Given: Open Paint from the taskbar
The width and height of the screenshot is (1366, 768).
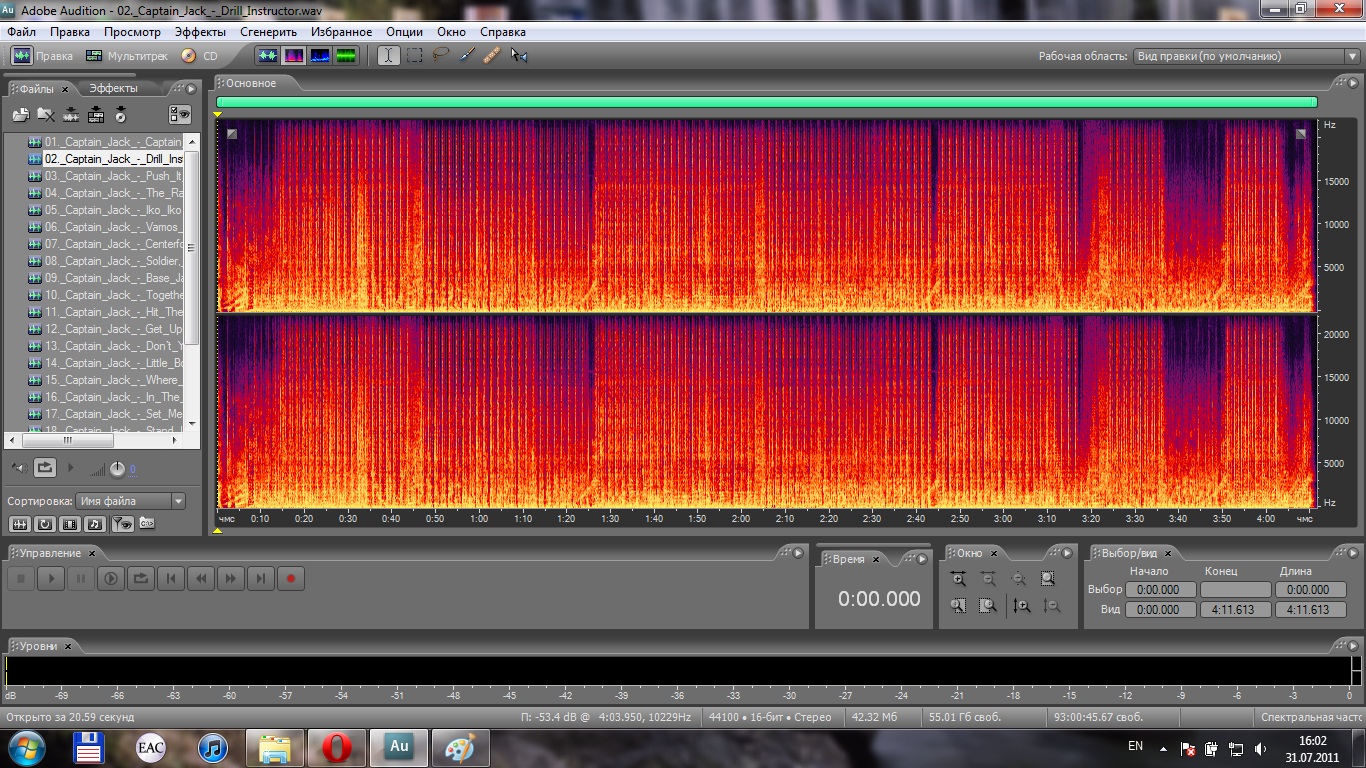Looking at the screenshot, I should (x=461, y=747).
